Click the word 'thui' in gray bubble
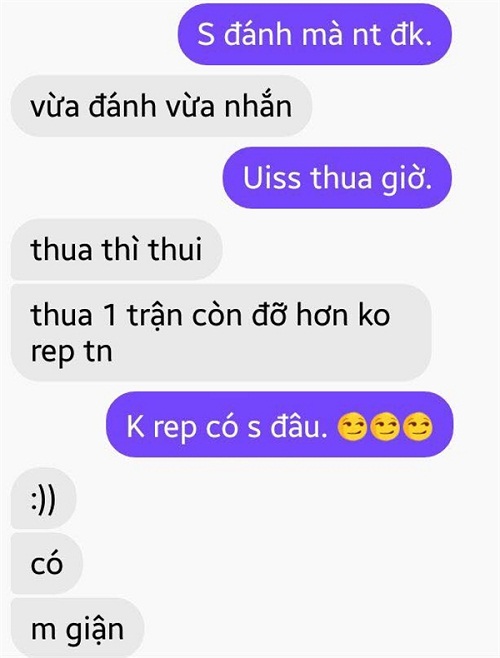This screenshot has width=500, height=658. tap(176, 249)
